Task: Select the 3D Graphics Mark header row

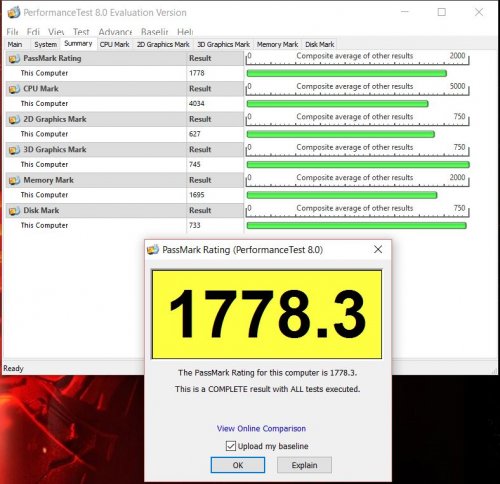Action: pos(124,150)
